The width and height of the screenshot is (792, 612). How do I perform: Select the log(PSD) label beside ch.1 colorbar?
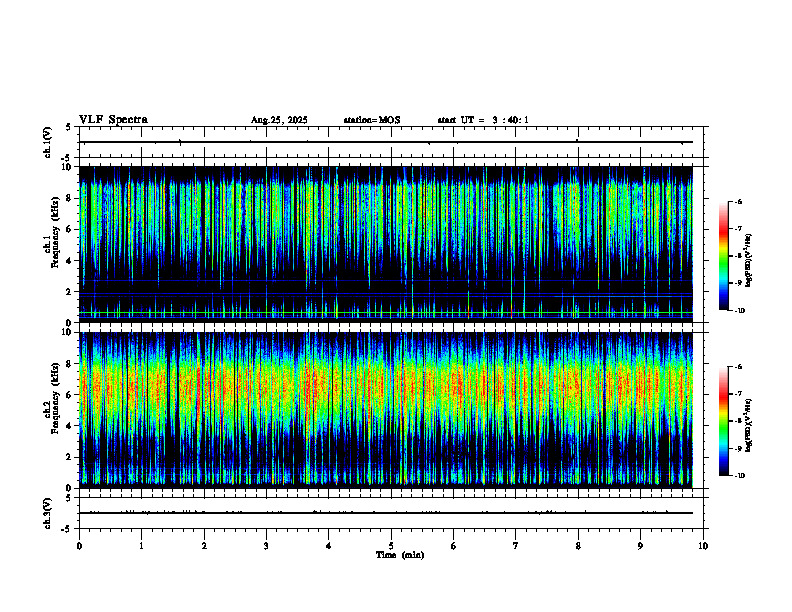click(748, 261)
